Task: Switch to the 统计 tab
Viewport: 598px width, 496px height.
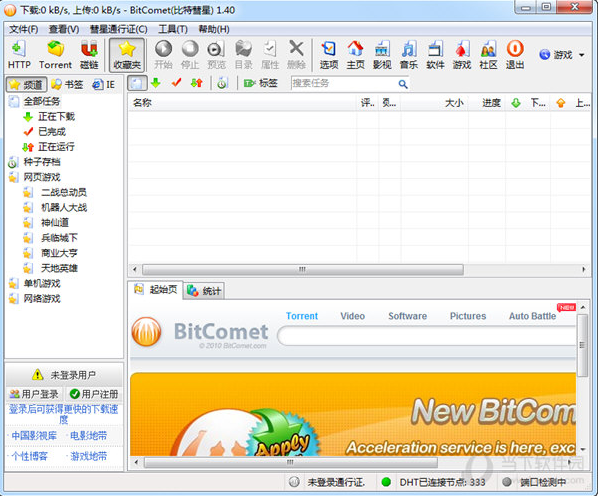Action: pos(204,291)
